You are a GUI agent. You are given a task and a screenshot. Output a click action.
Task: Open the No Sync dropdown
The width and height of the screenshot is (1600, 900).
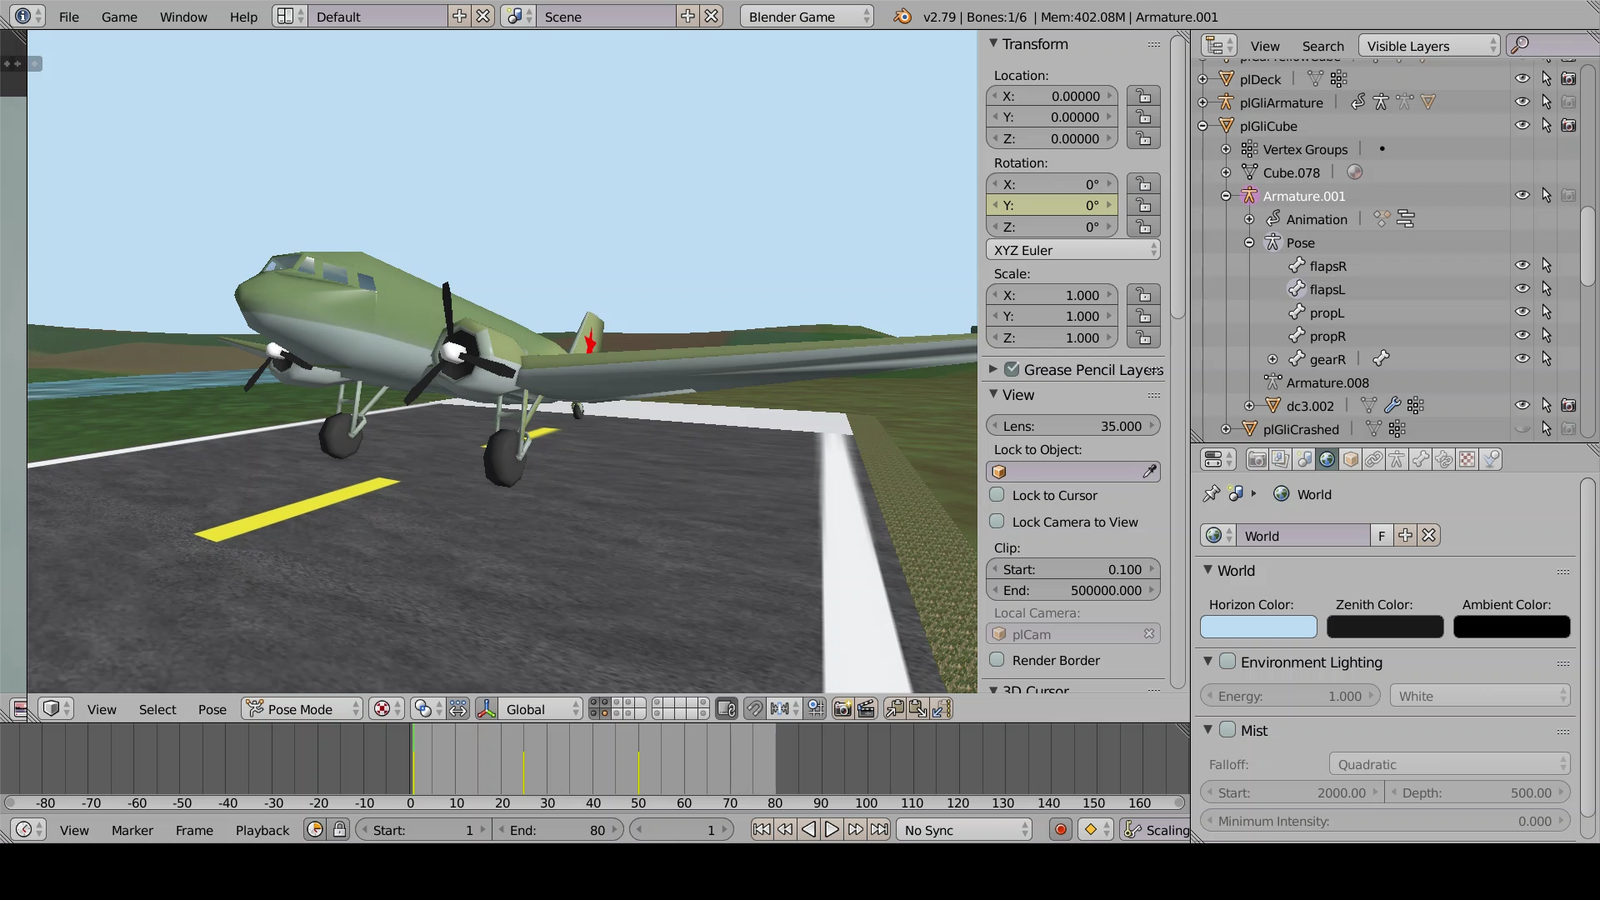(x=965, y=829)
